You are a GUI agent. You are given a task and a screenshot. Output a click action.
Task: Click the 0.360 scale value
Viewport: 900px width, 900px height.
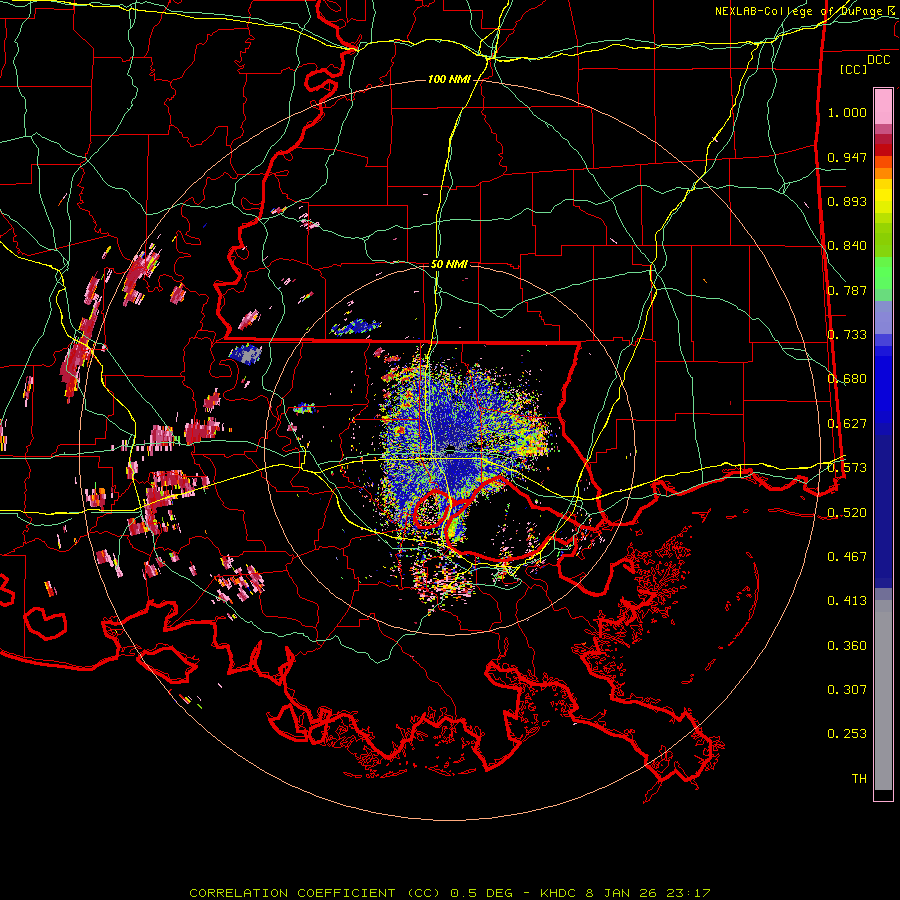847,646
